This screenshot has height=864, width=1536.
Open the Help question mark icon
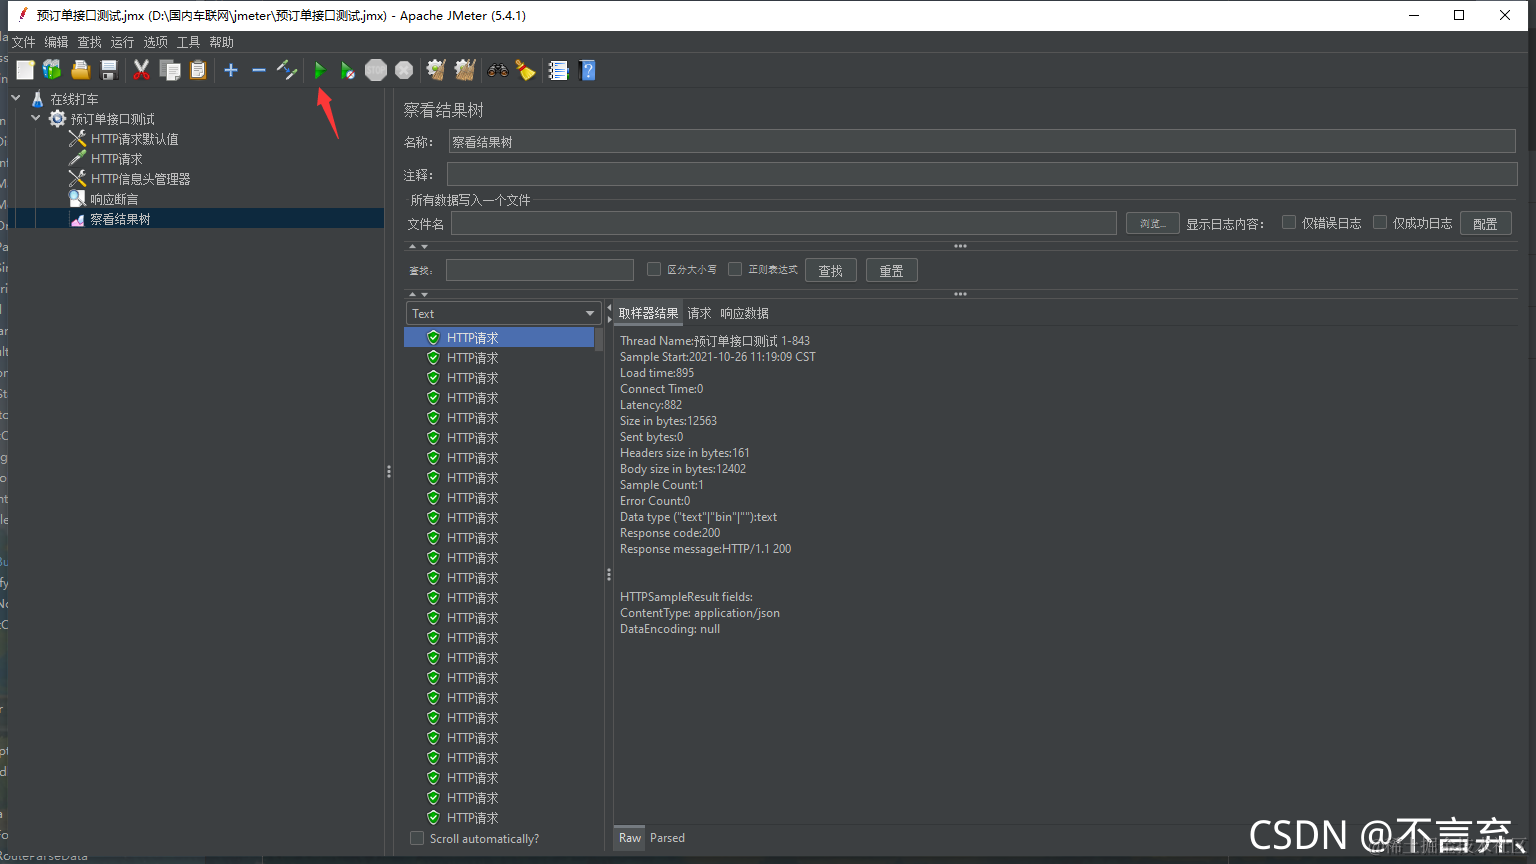587,70
